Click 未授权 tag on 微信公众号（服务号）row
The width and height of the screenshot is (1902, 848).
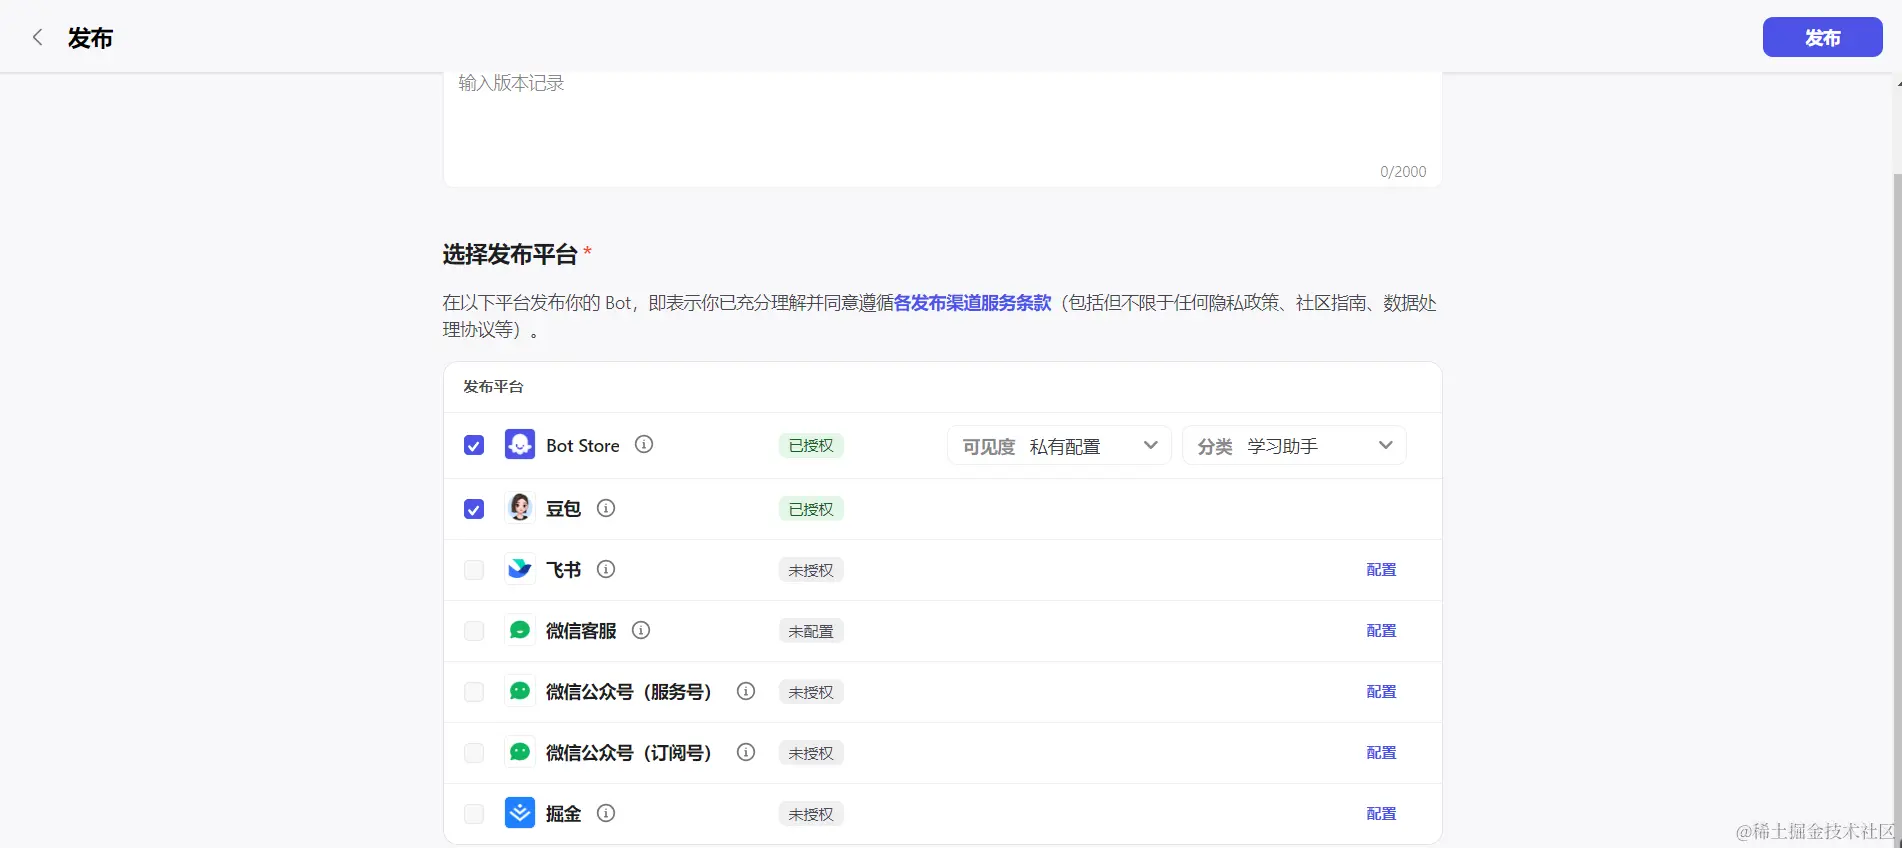(x=811, y=692)
